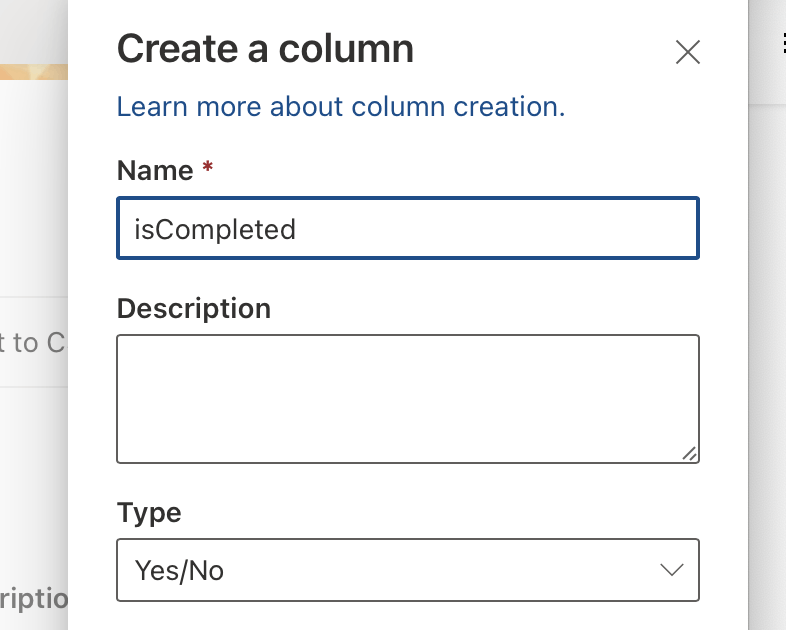Click the Type field label
Screen dimensions: 786x630
point(149,513)
